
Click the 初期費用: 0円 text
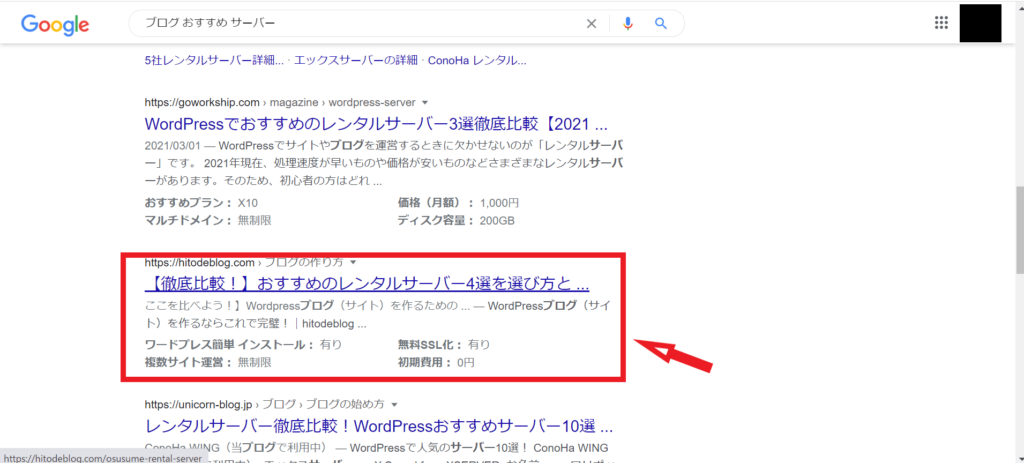(436, 362)
